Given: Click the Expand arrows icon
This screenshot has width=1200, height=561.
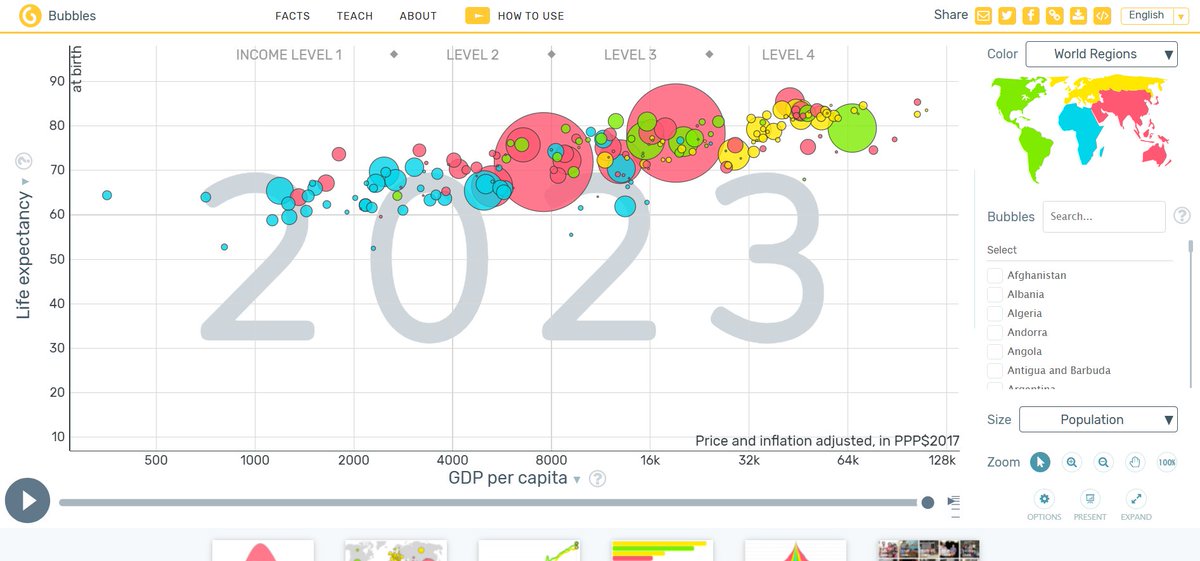Looking at the screenshot, I should coord(1136,499).
